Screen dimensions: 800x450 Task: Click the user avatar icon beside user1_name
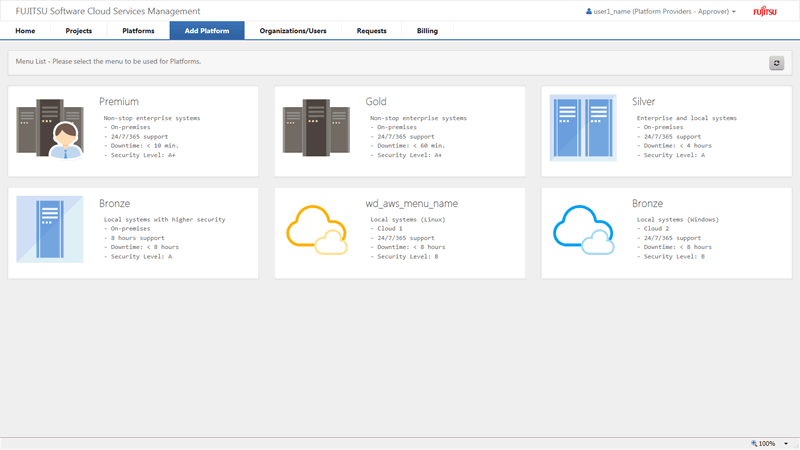coord(589,11)
